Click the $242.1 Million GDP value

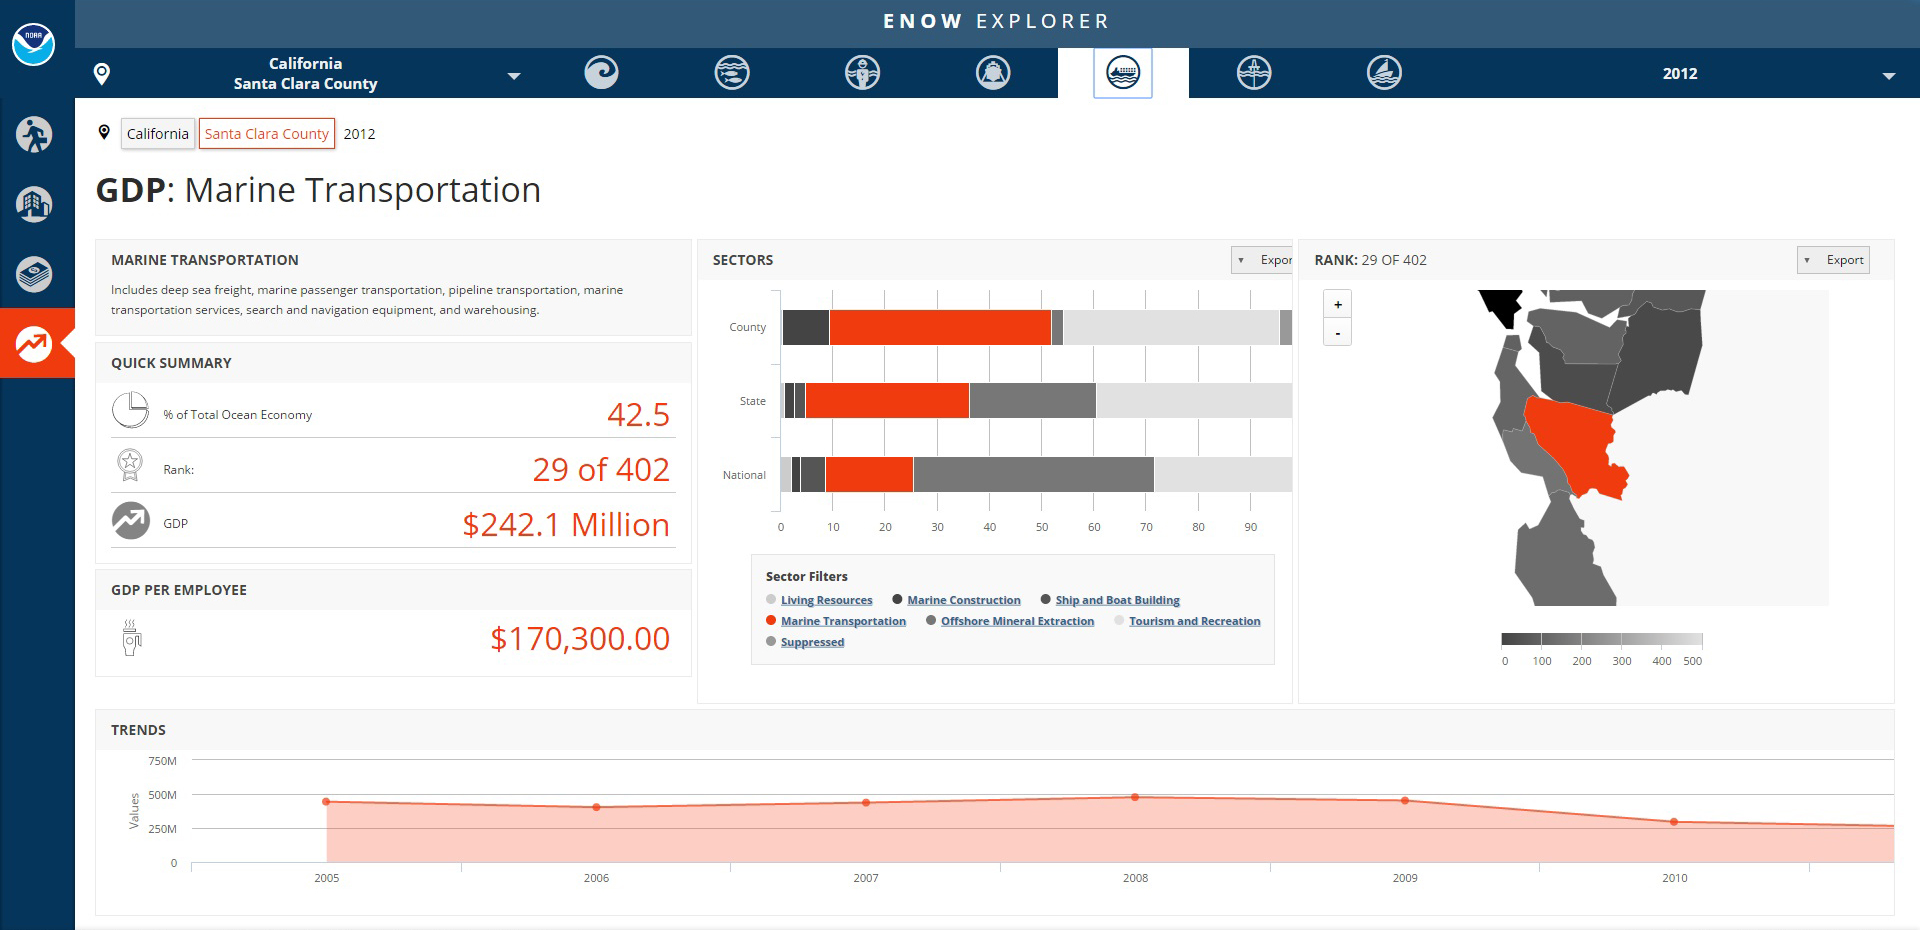(x=566, y=524)
